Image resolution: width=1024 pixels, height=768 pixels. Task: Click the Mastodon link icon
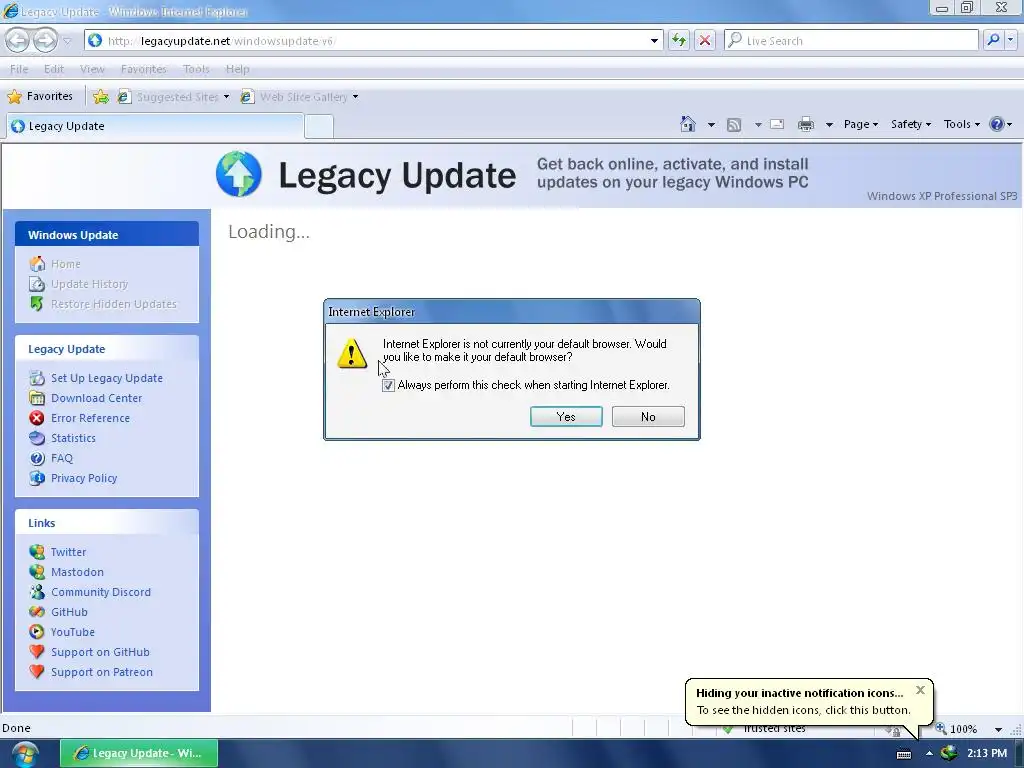(x=37, y=572)
